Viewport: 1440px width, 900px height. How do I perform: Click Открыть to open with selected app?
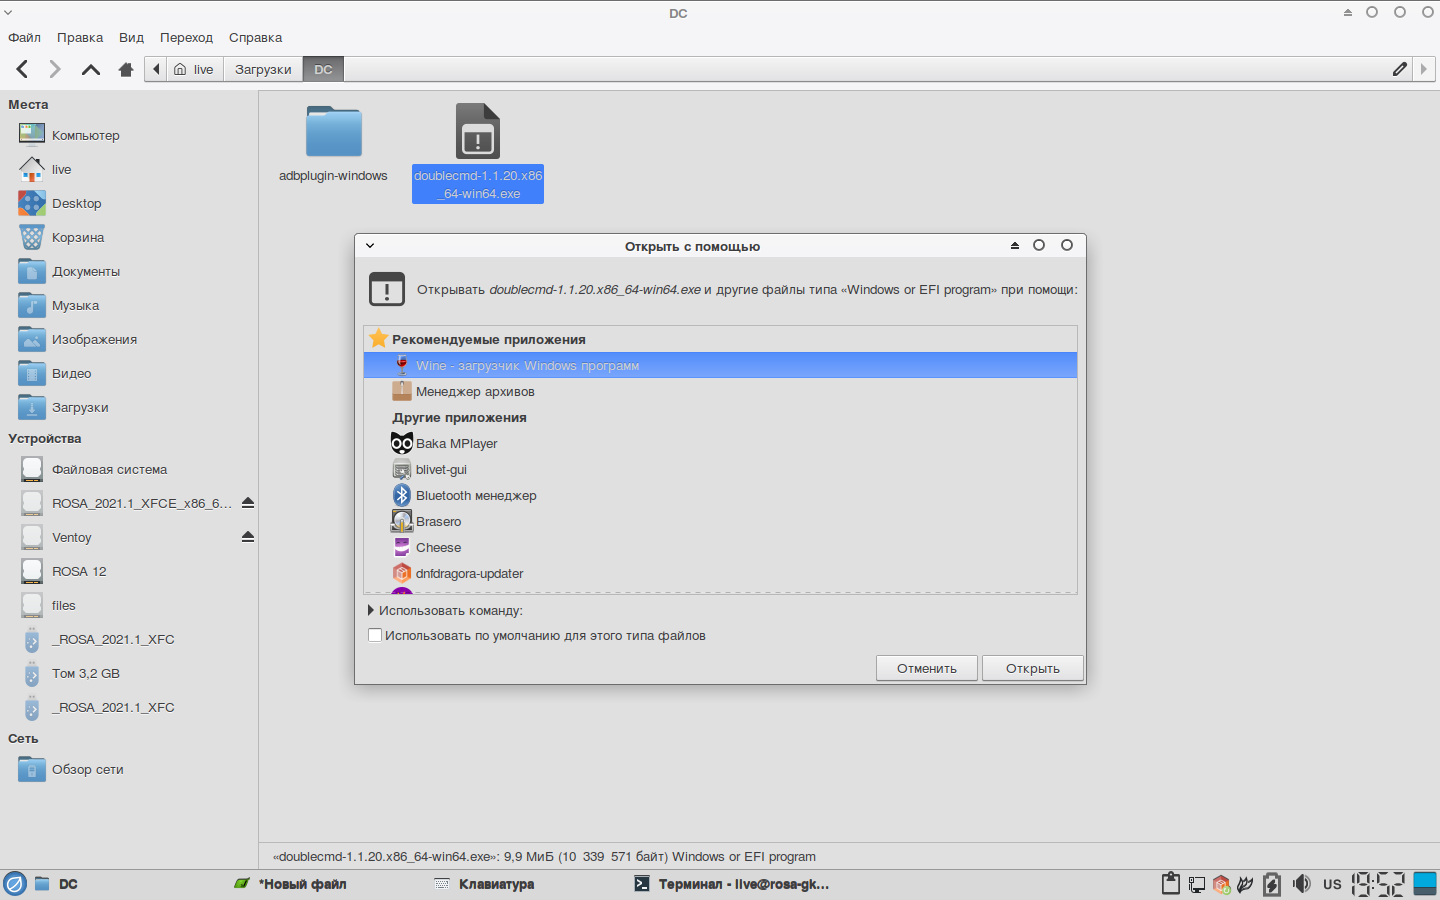[x=1032, y=668]
